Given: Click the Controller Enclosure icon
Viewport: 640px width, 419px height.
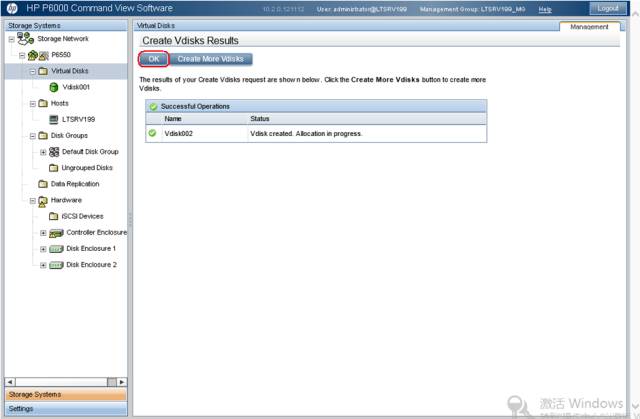Looking at the screenshot, I should (56, 233).
